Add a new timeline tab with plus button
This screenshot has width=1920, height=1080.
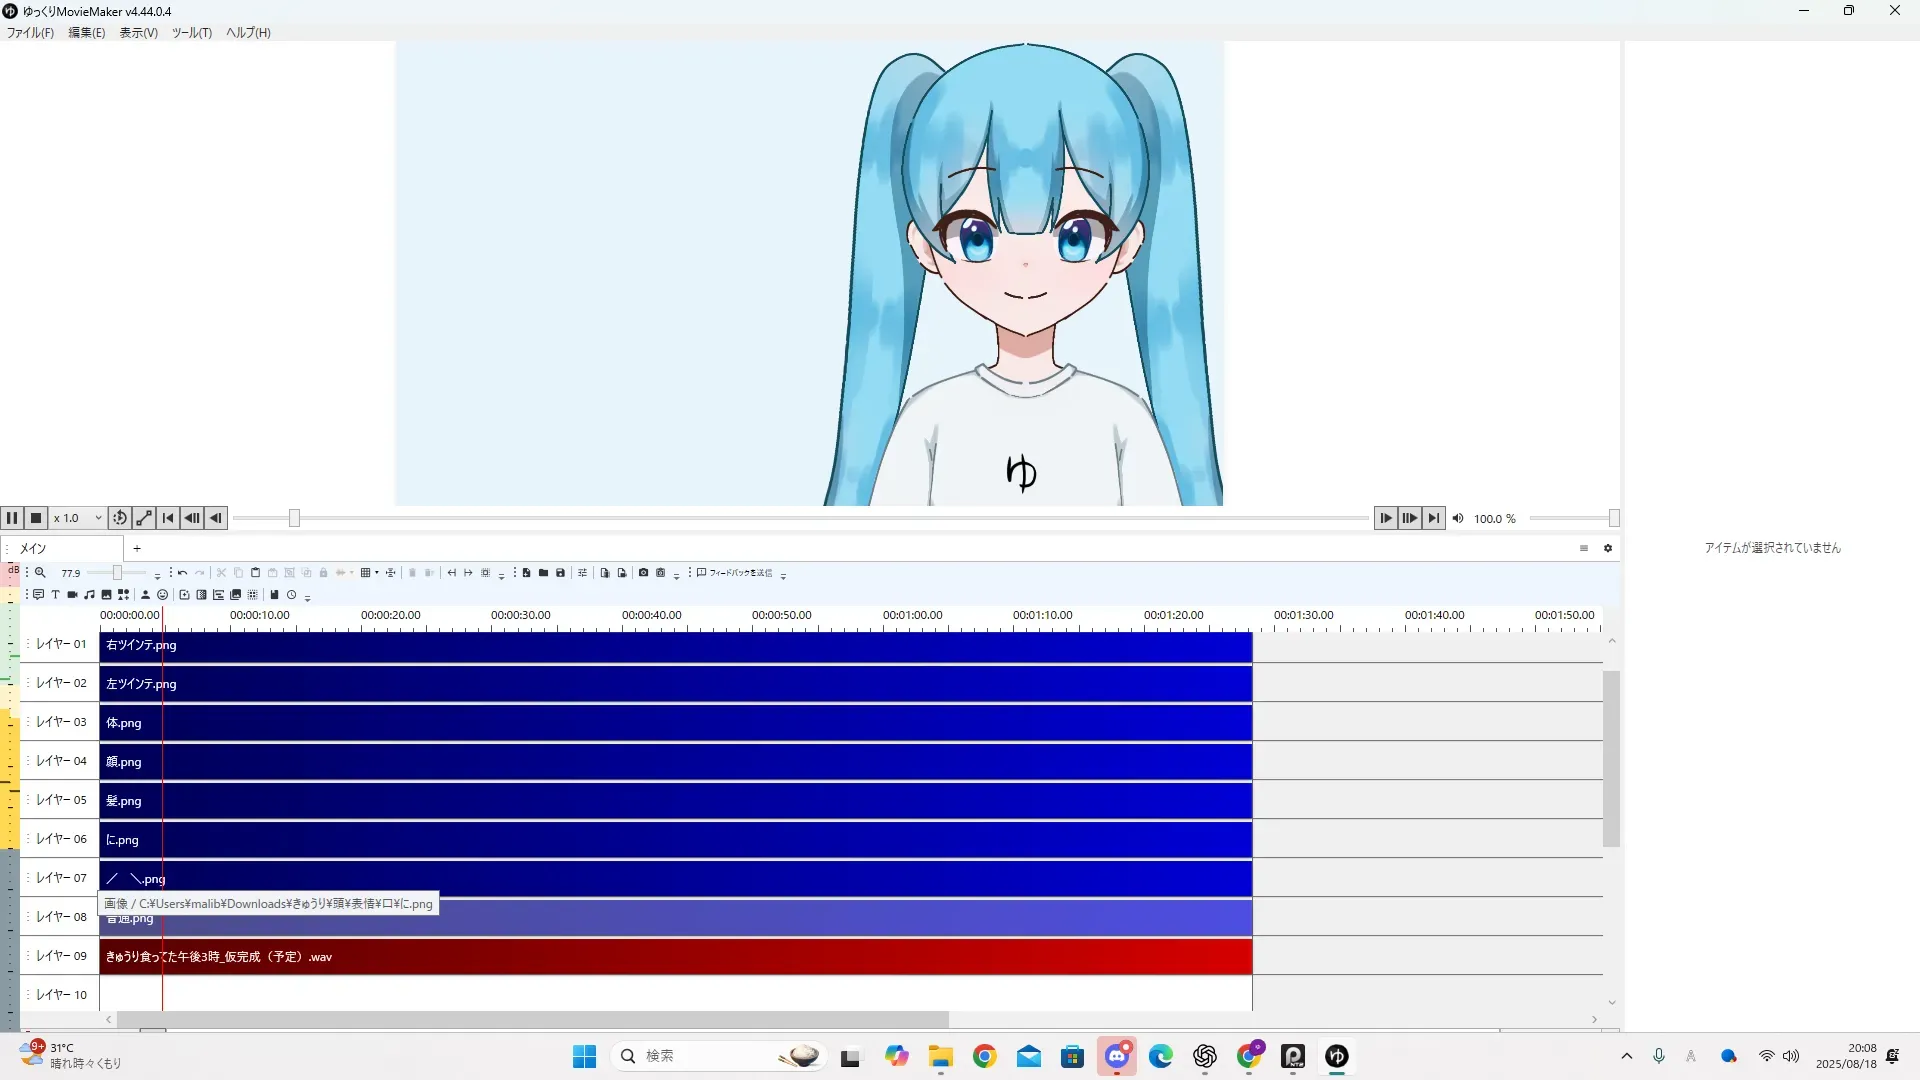pos(137,548)
